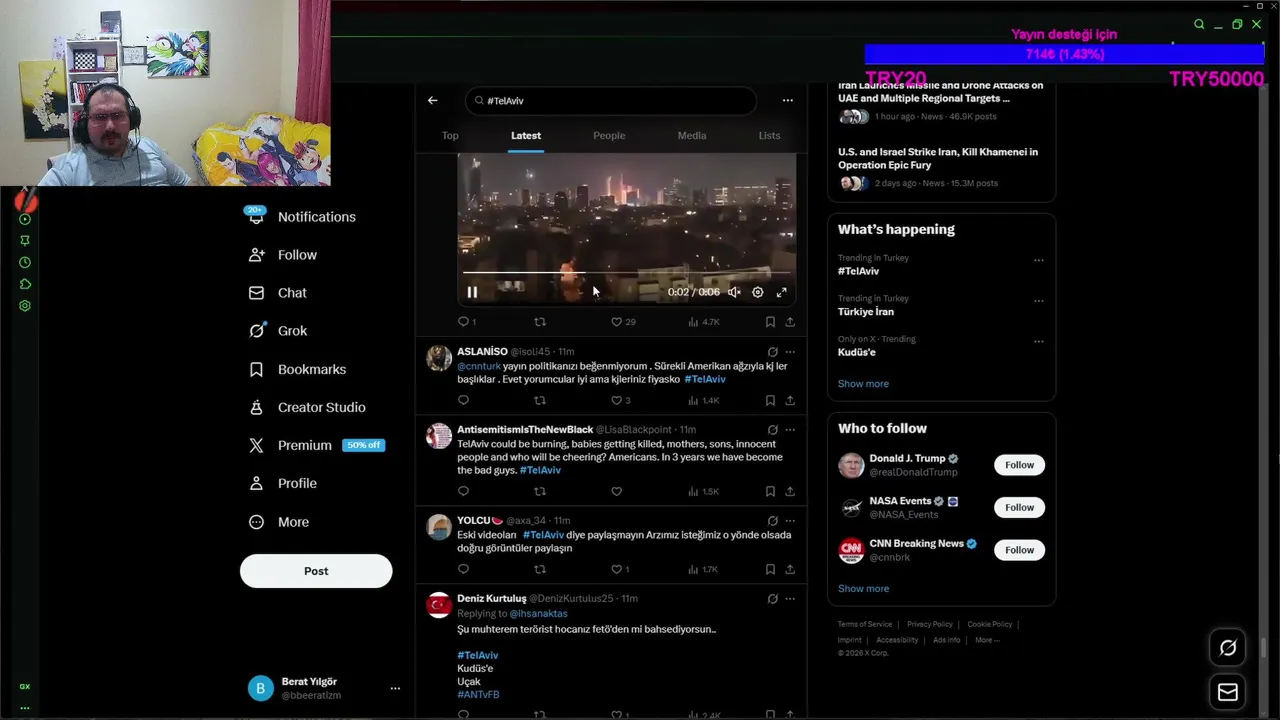Screen dimensions: 1280x720
Task: Click the white Post button
Action: pyautogui.click(x=316, y=571)
